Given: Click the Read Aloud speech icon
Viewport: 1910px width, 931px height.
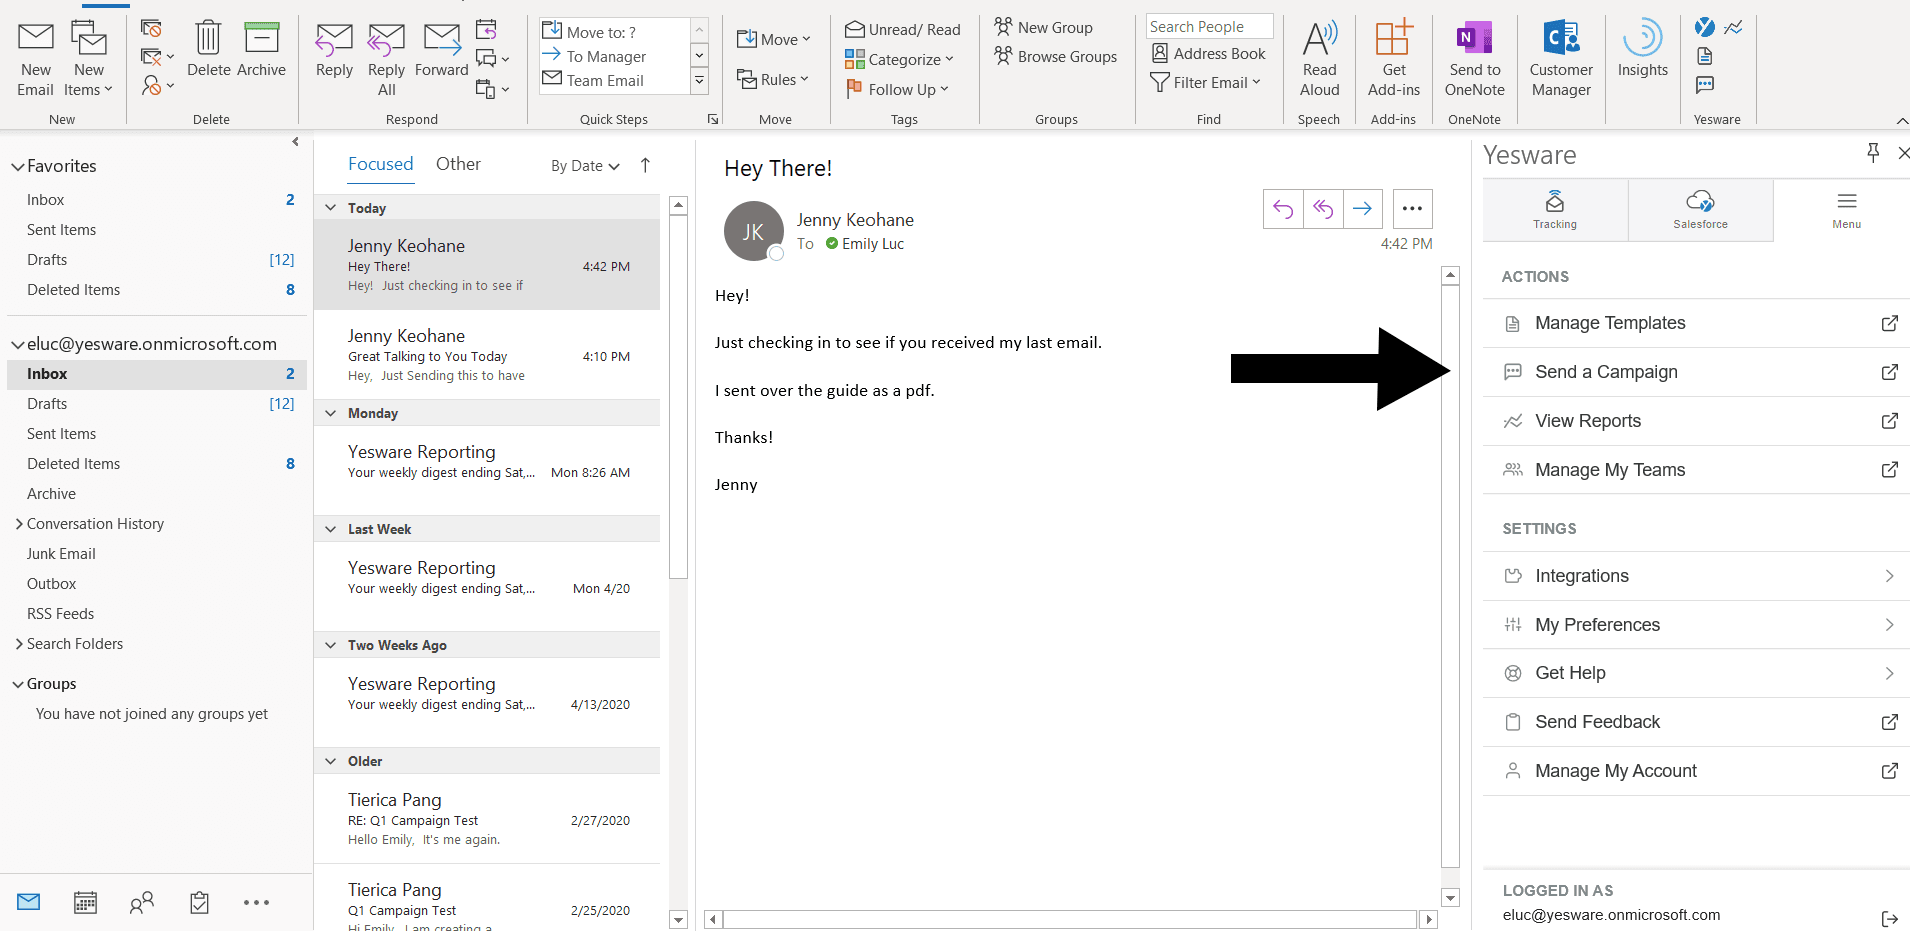Looking at the screenshot, I should pos(1319,58).
